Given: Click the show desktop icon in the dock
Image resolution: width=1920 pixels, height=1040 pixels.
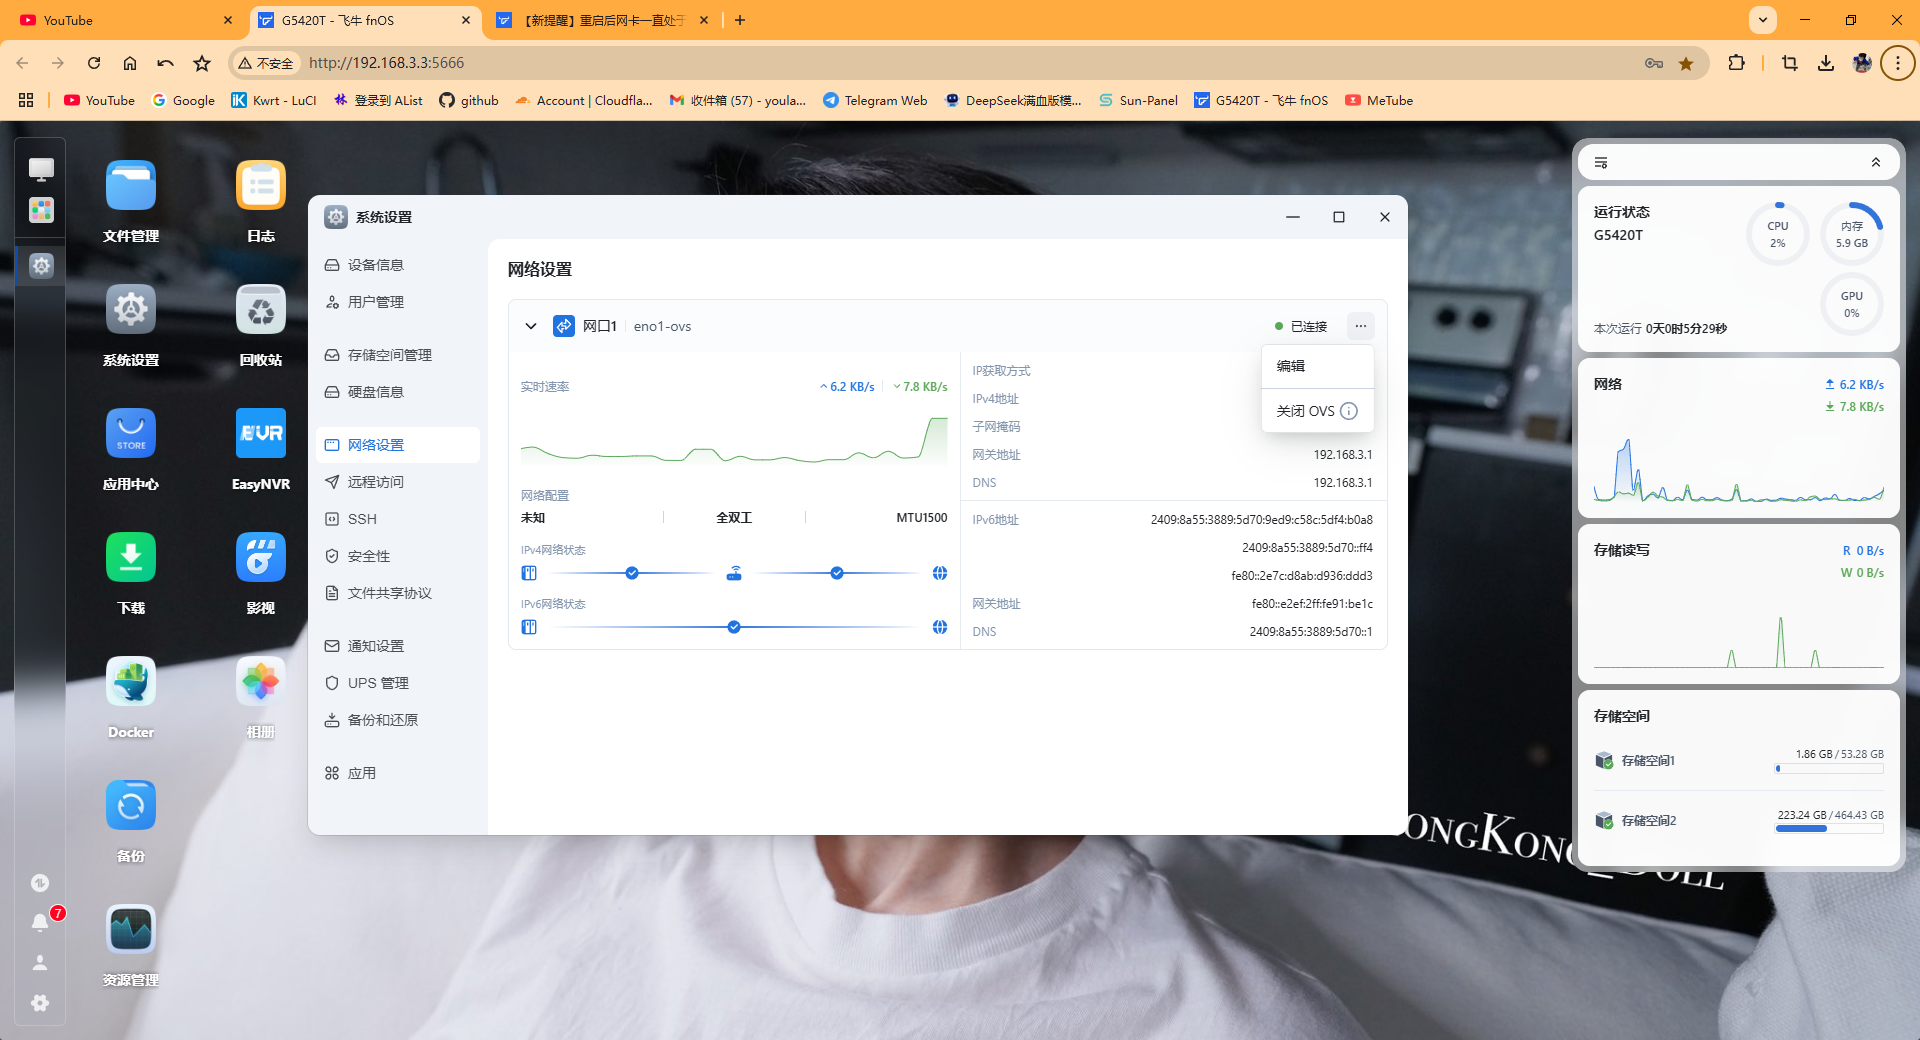Looking at the screenshot, I should coord(41,169).
